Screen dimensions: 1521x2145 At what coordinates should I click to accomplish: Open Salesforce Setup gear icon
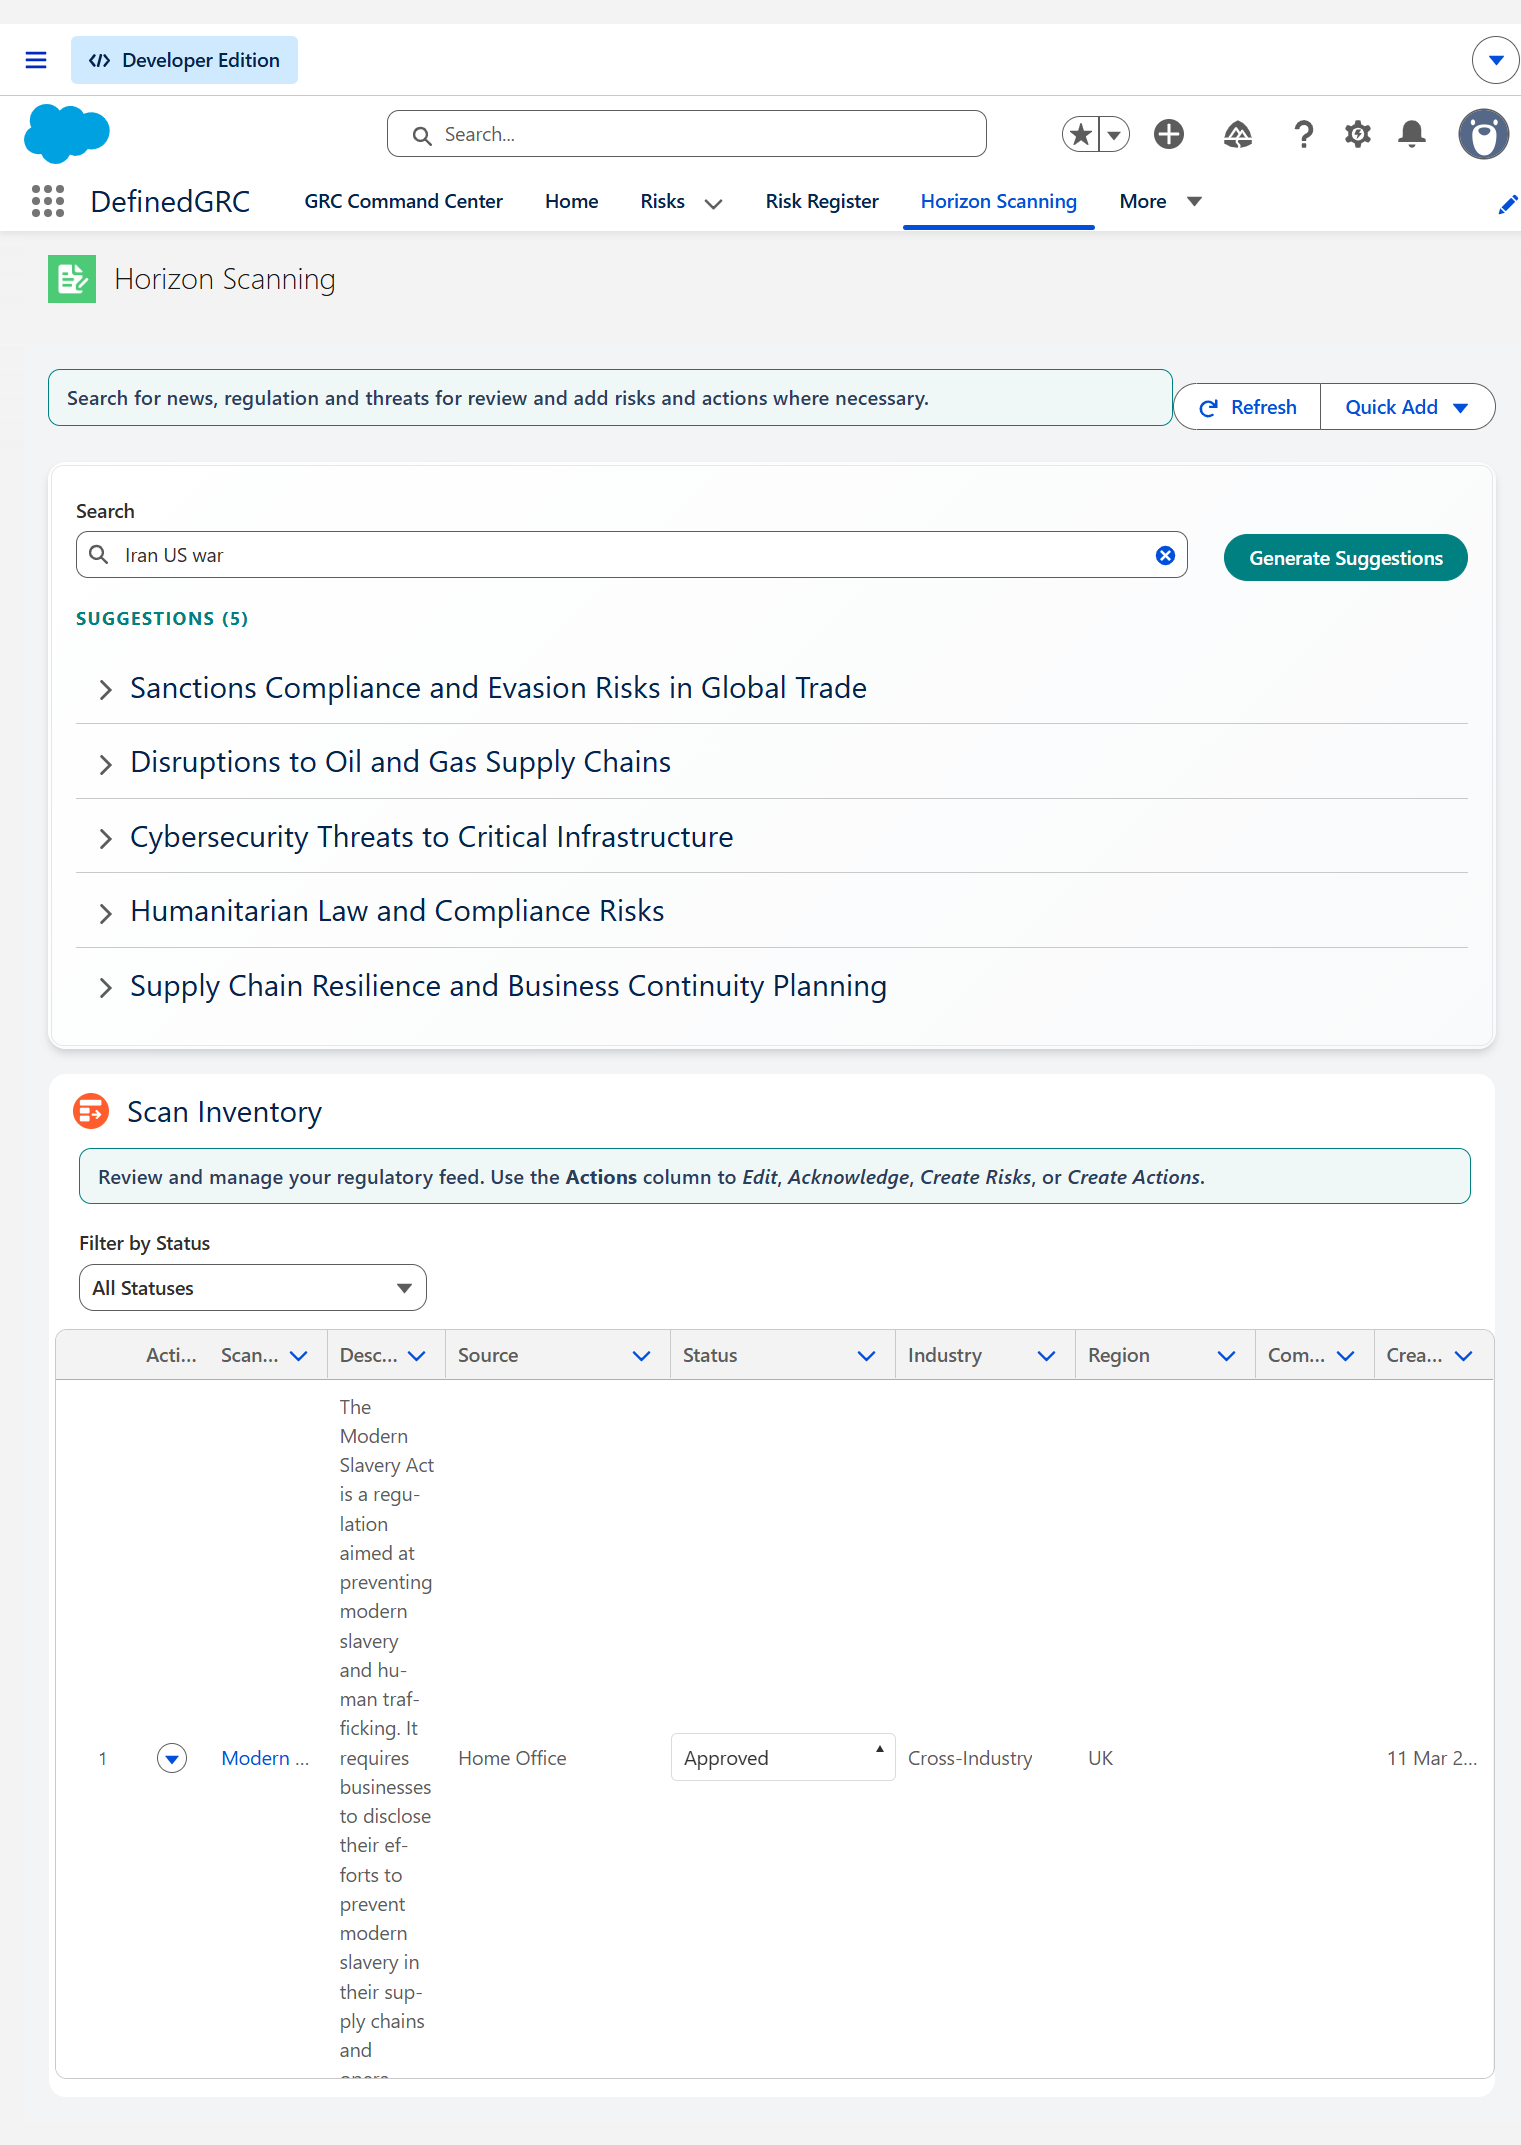[1357, 134]
